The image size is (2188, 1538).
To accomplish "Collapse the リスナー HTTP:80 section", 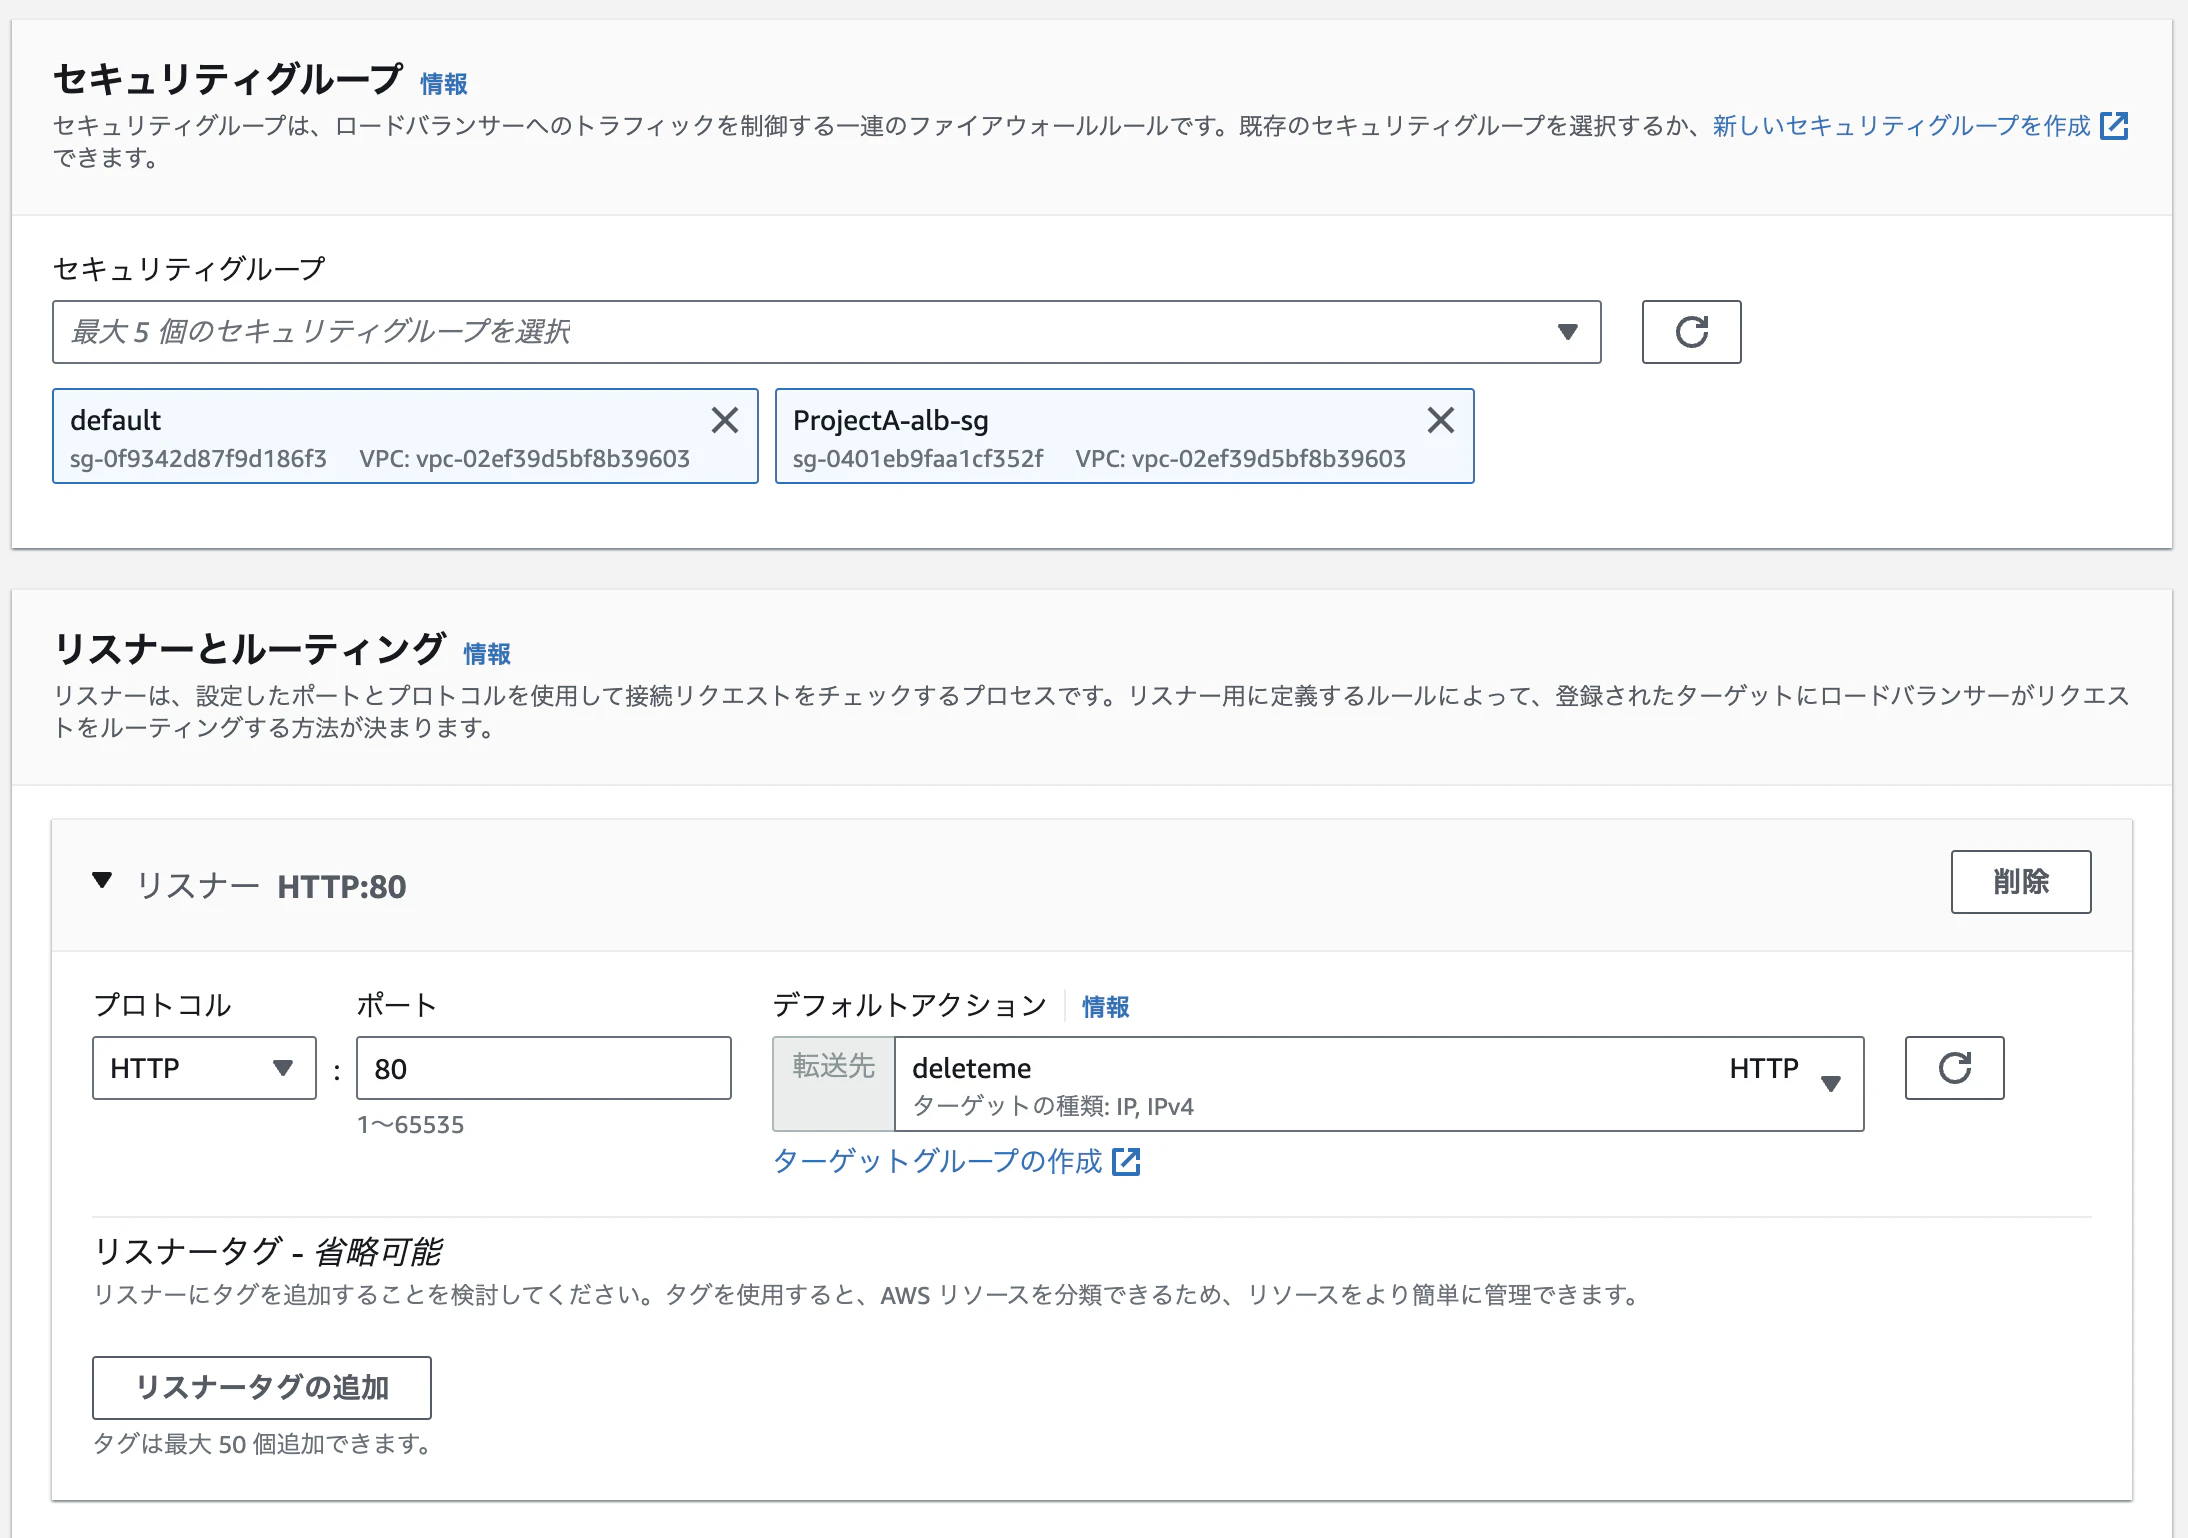I will point(102,881).
